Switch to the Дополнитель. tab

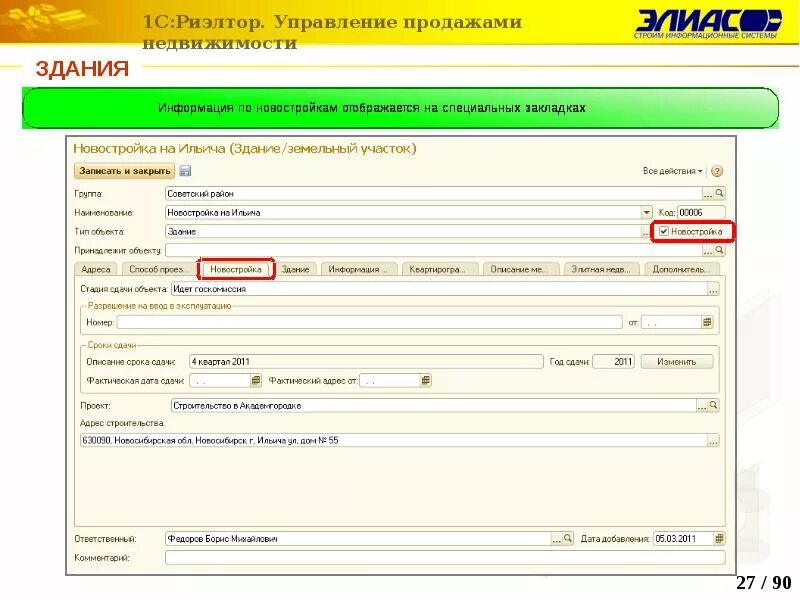point(682,269)
